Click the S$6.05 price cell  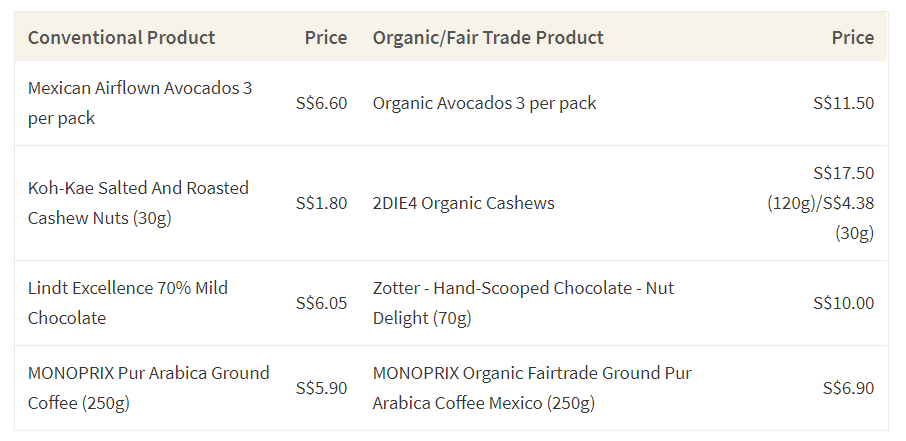pyautogui.click(x=321, y=303)
